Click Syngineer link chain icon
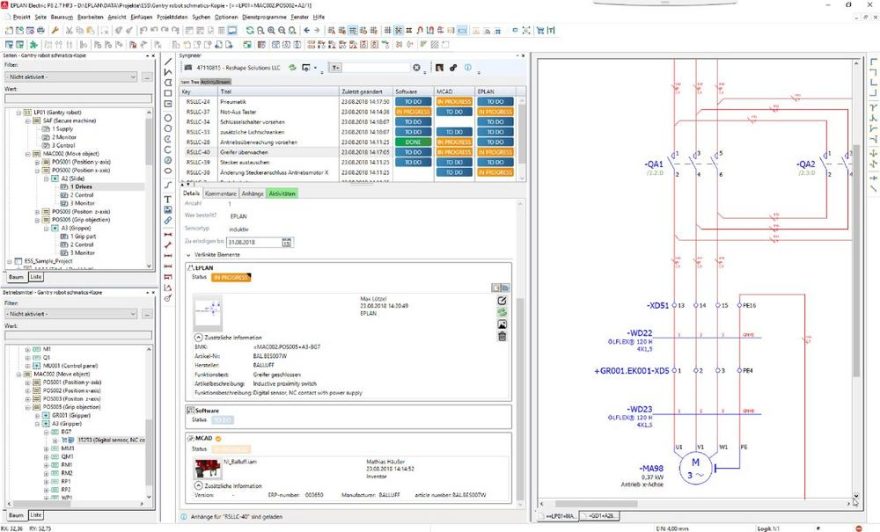 pyautogui.click(x=453, y=67)
